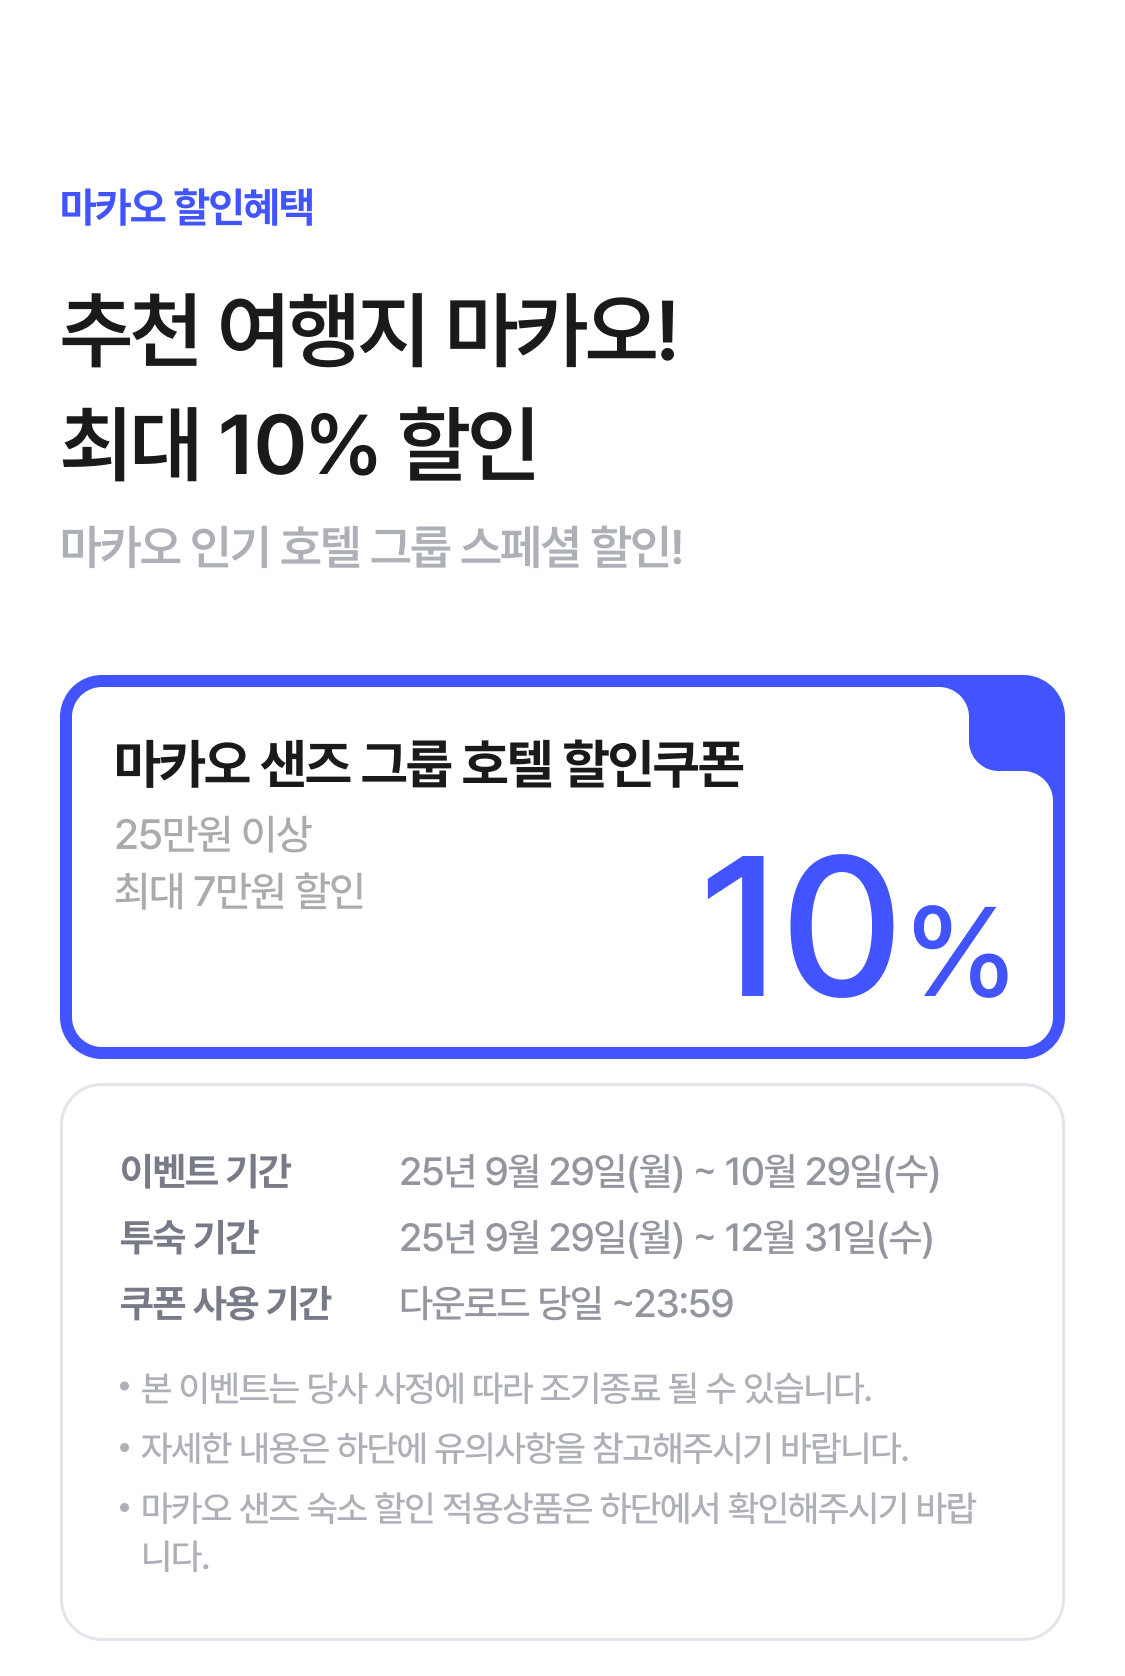The height and width of the screenshot is (1676, 1125).
Task: Click the 마카오 인기 호텔 그룹 스페셜 할인! subtitle
Action: click(371, 547)
